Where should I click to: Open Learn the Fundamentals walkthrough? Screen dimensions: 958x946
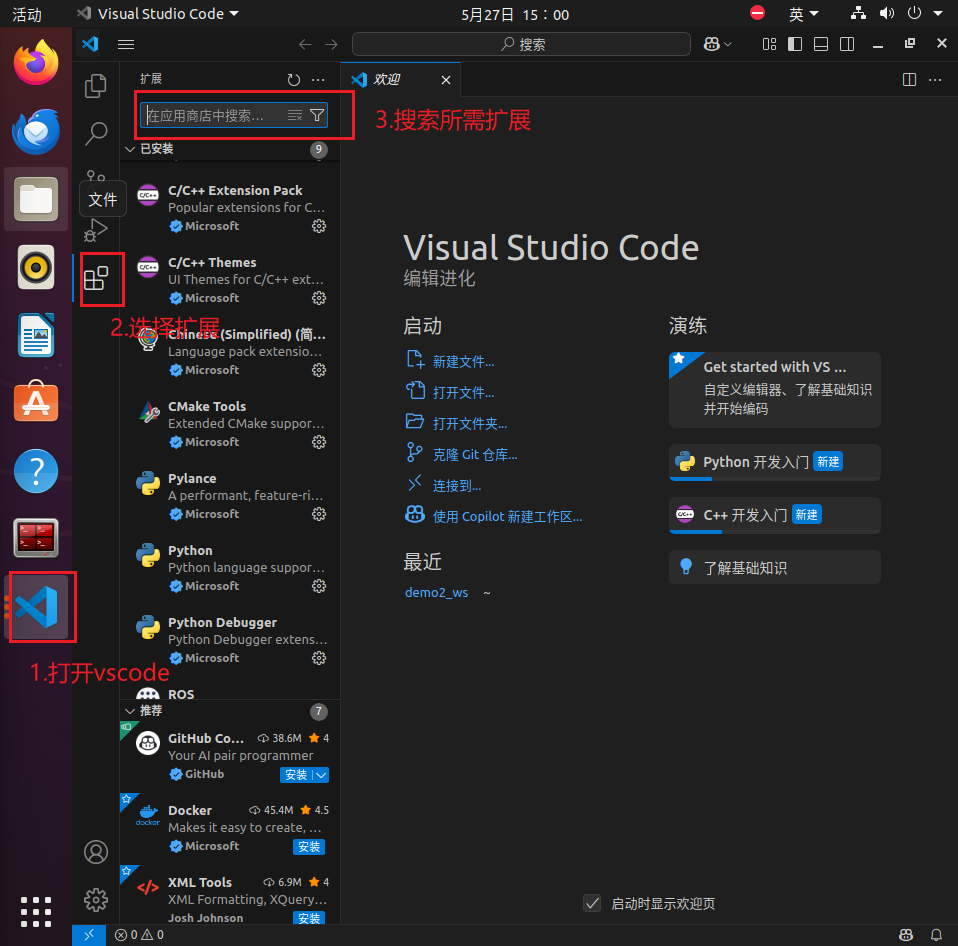[775, 568]
